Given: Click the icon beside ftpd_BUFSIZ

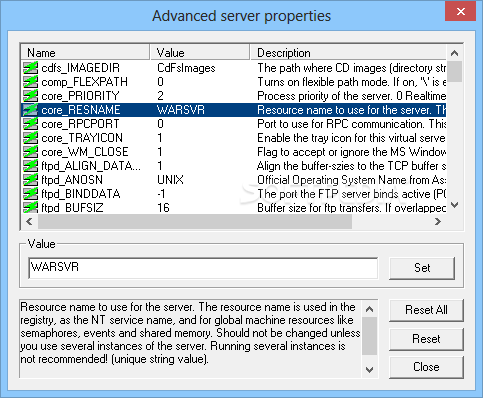Looking at the screenshot, I should tap(30, 208).
